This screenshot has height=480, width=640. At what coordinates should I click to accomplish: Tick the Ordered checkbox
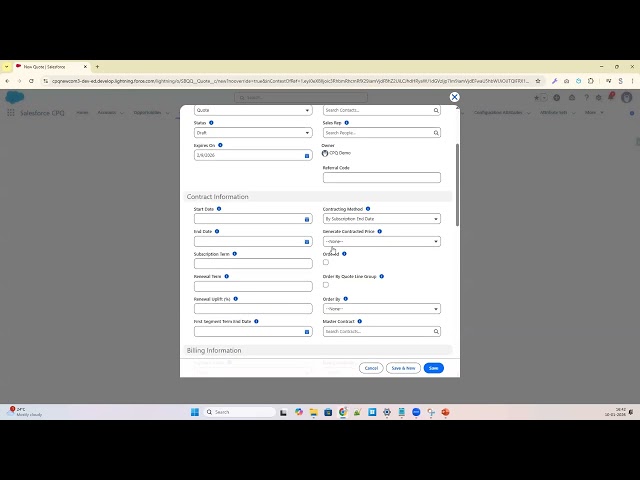point(326,262)
